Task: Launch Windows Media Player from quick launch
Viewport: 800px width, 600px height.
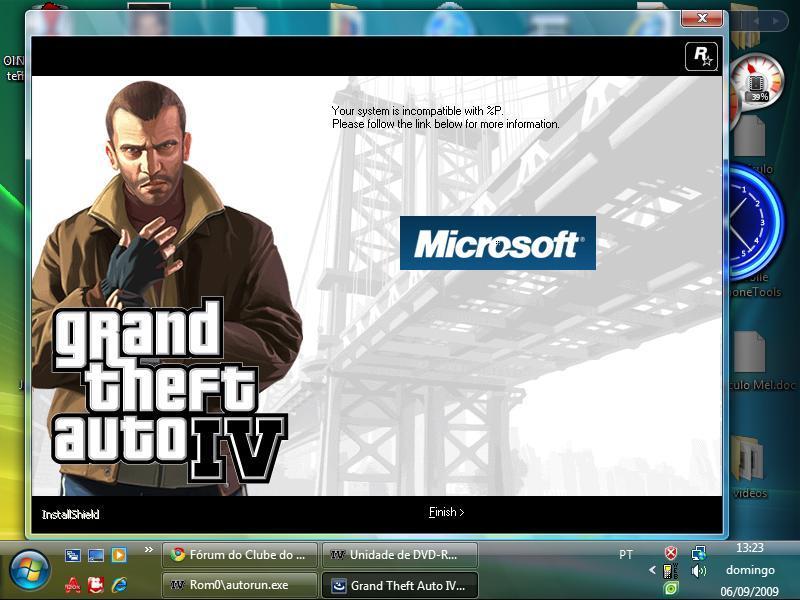Action: pos(119,555)
